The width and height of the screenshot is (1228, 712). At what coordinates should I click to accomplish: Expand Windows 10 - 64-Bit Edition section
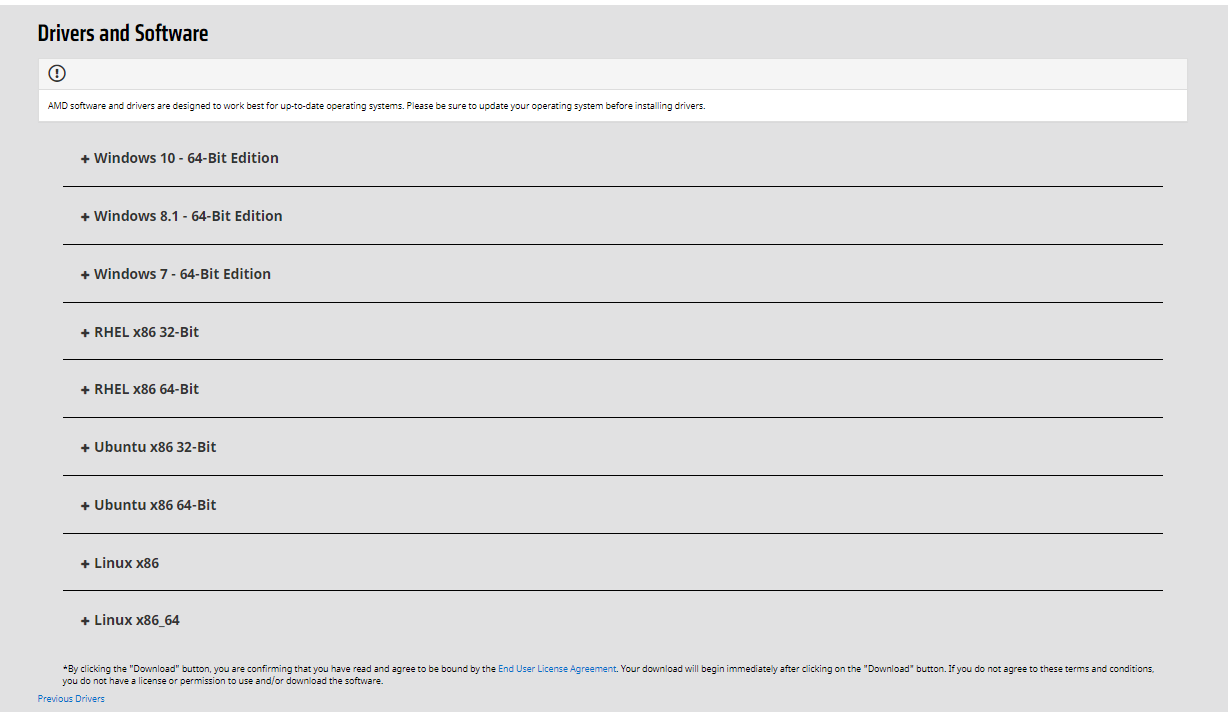[x=180, y=158]
